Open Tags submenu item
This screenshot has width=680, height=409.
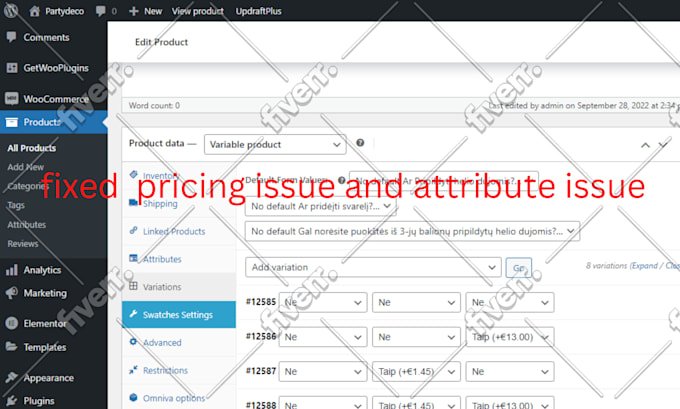[16, 205]
